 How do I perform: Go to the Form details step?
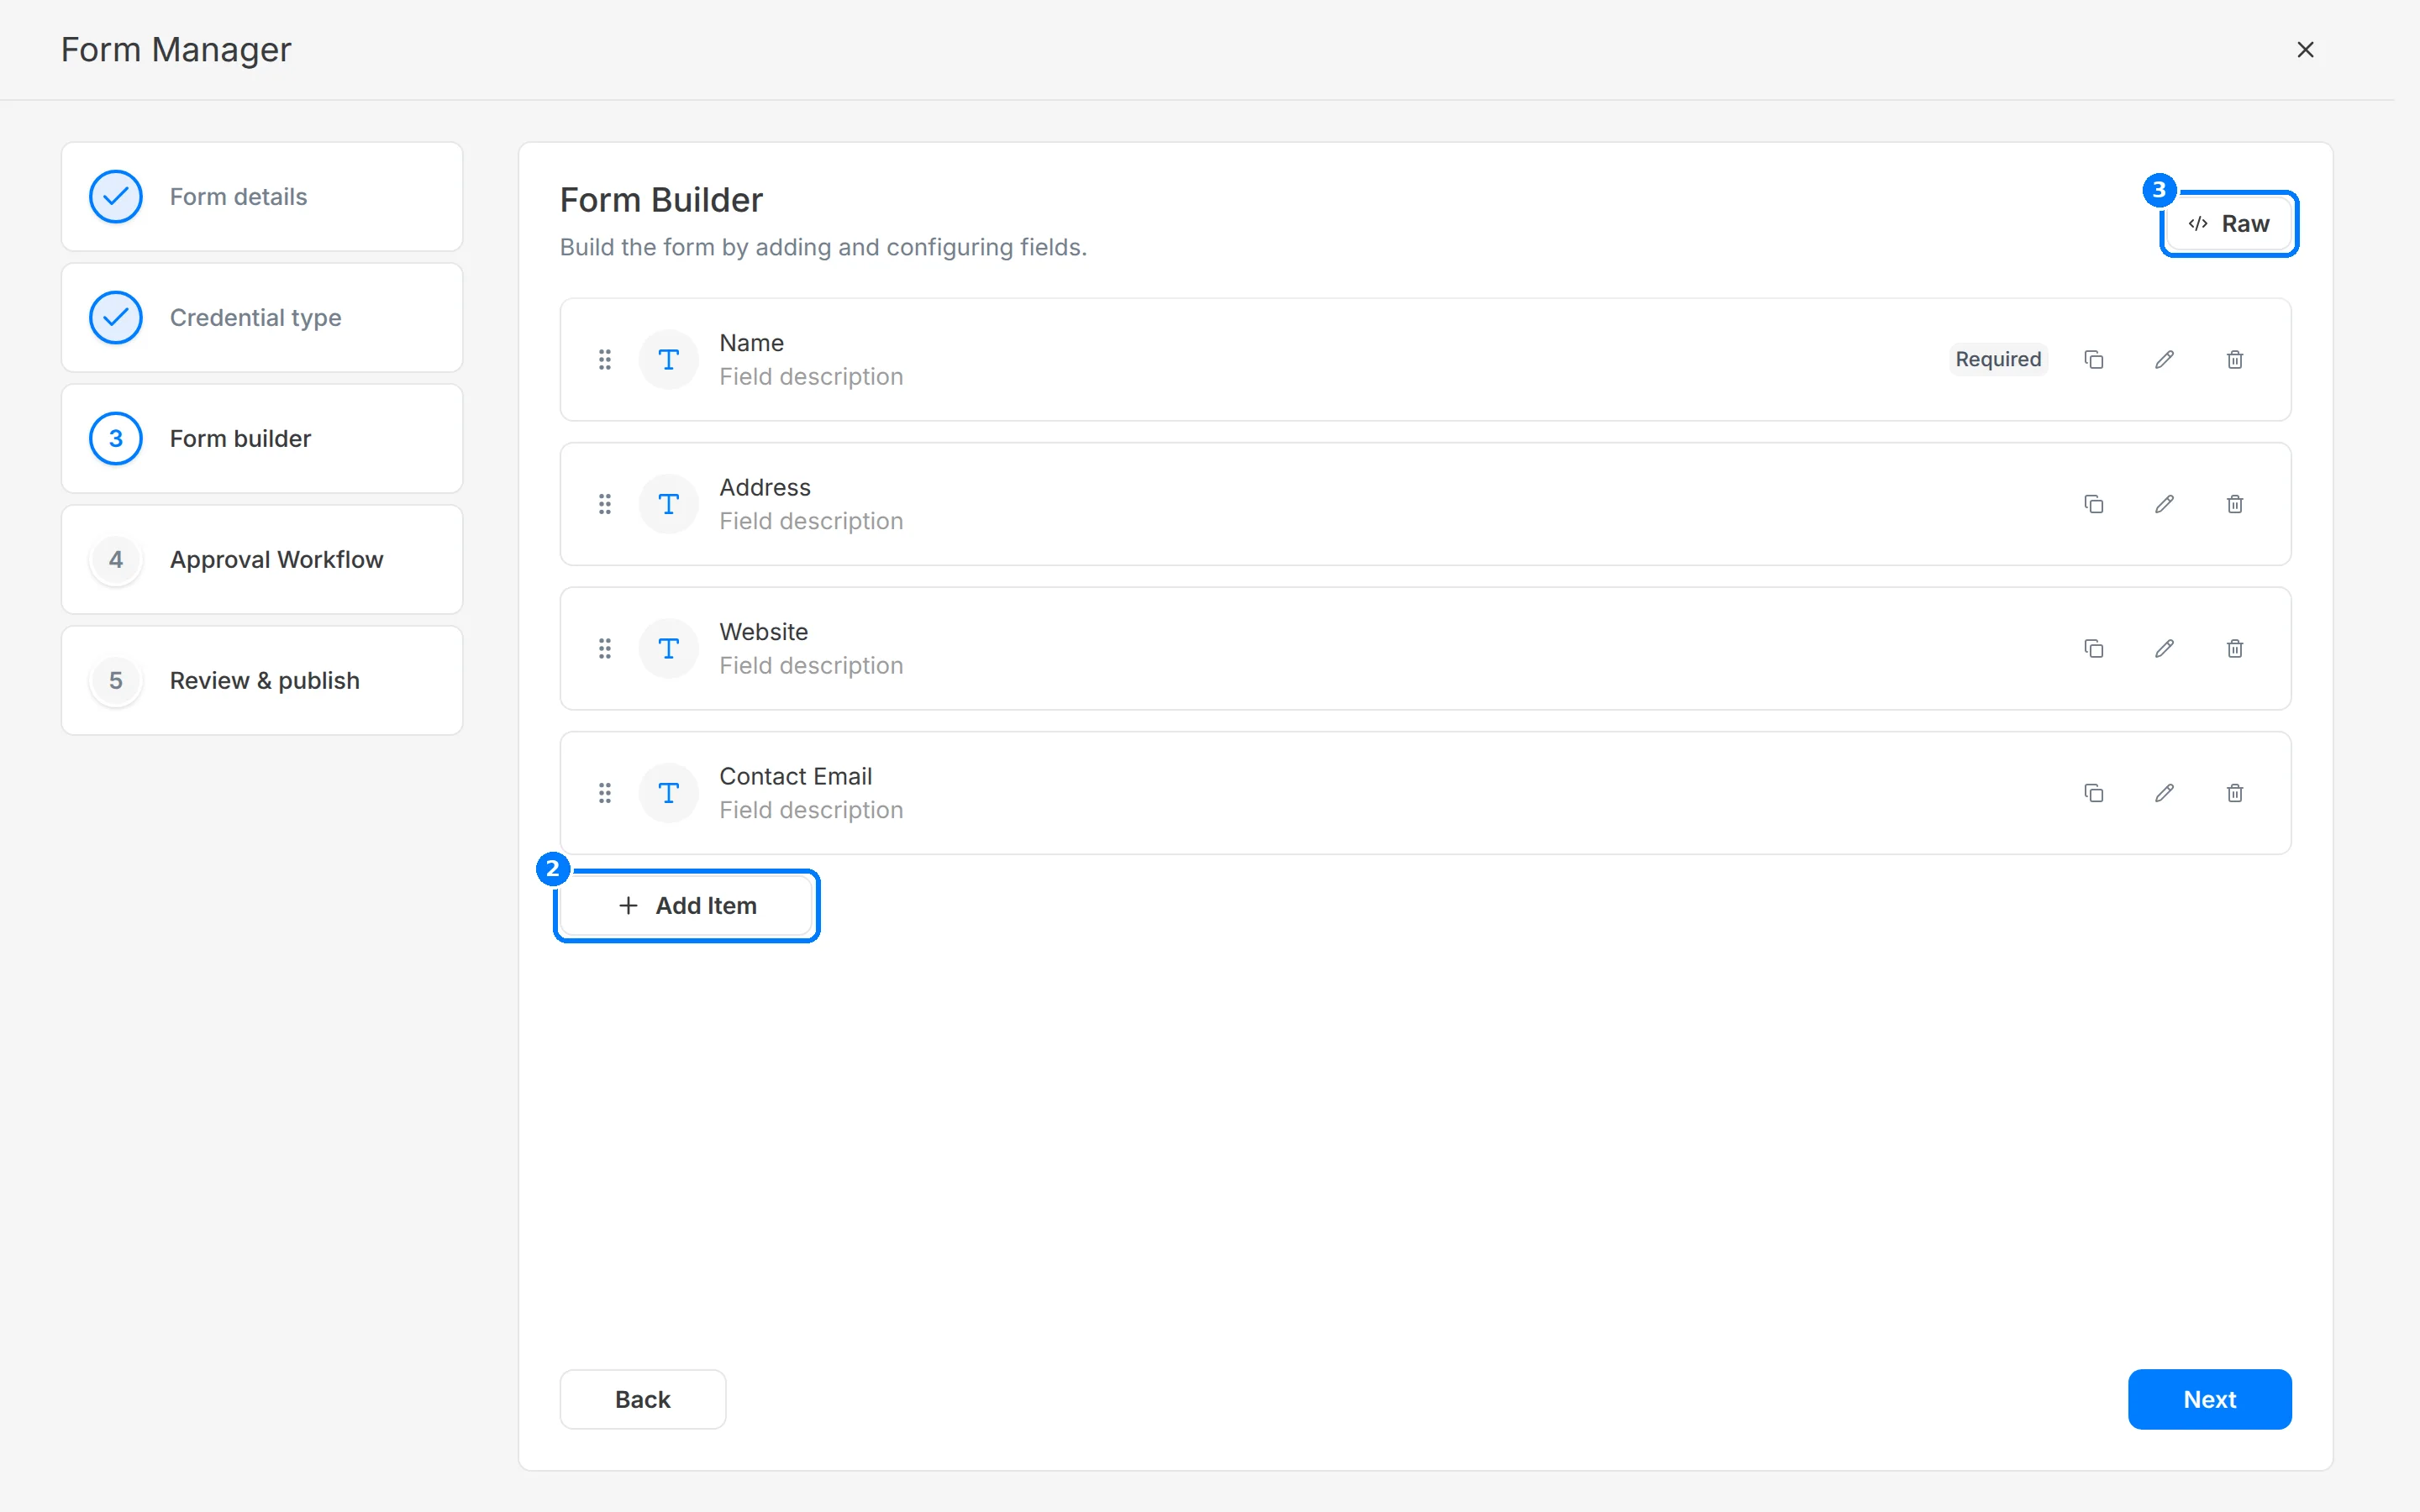[262, 196]
